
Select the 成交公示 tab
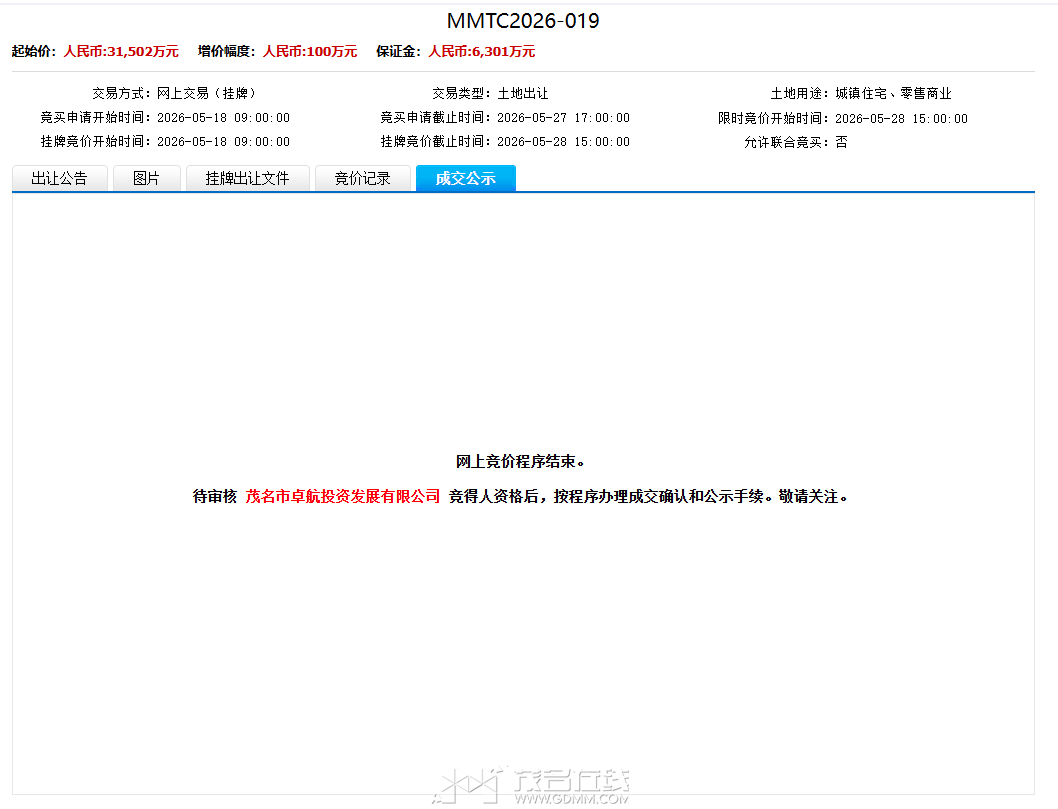(466, 178)
